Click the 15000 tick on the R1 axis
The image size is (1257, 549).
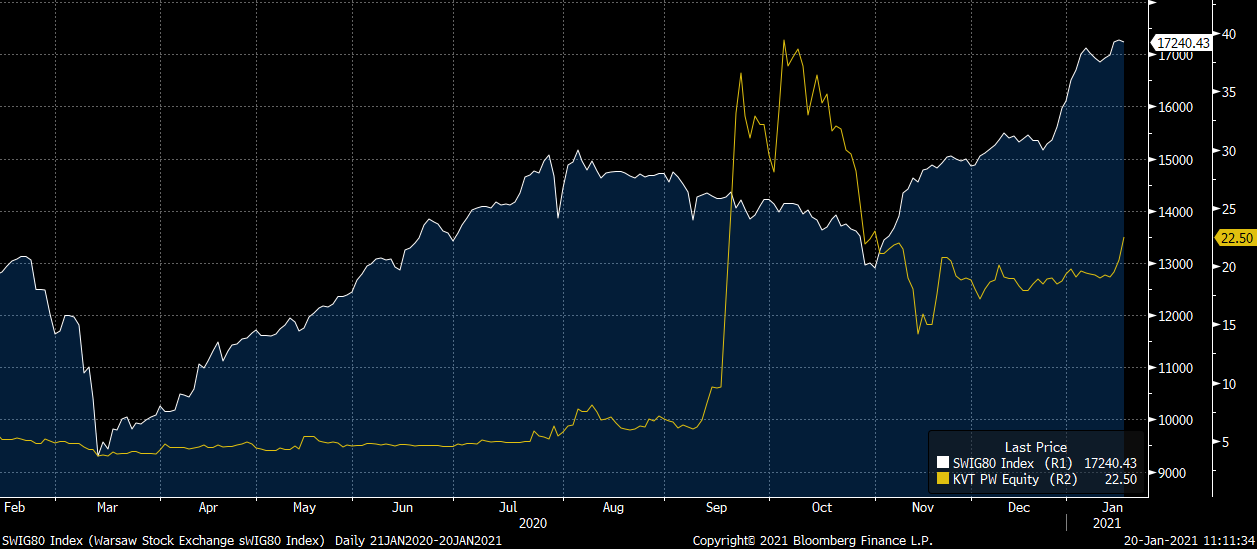click(1173, 159)
